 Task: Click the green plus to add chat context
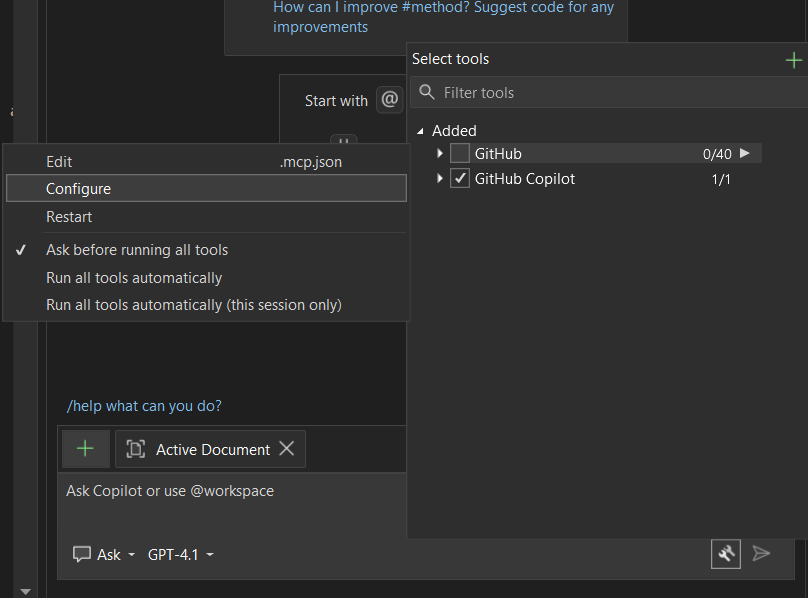pos(85,448)
